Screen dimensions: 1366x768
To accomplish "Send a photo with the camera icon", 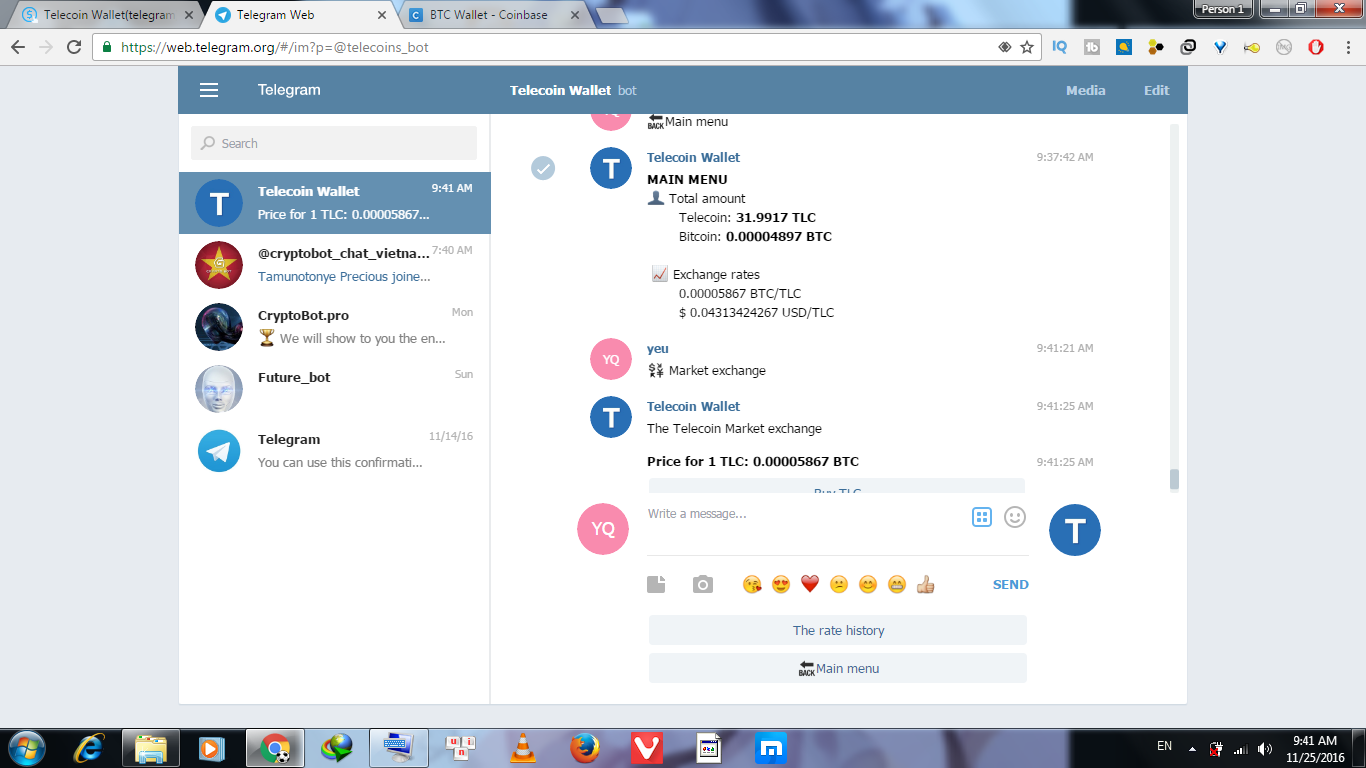I will pos(703,584).
